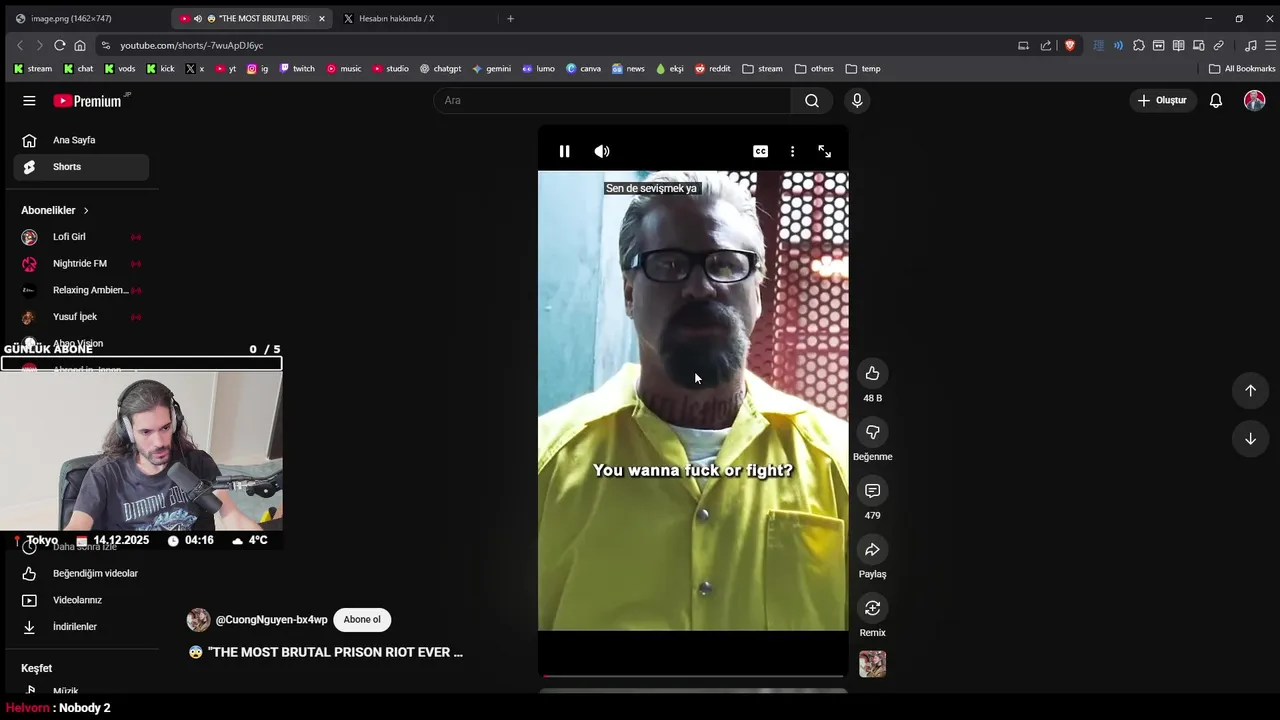
Task: Switch to image.png browser tab
Action: 85,18
